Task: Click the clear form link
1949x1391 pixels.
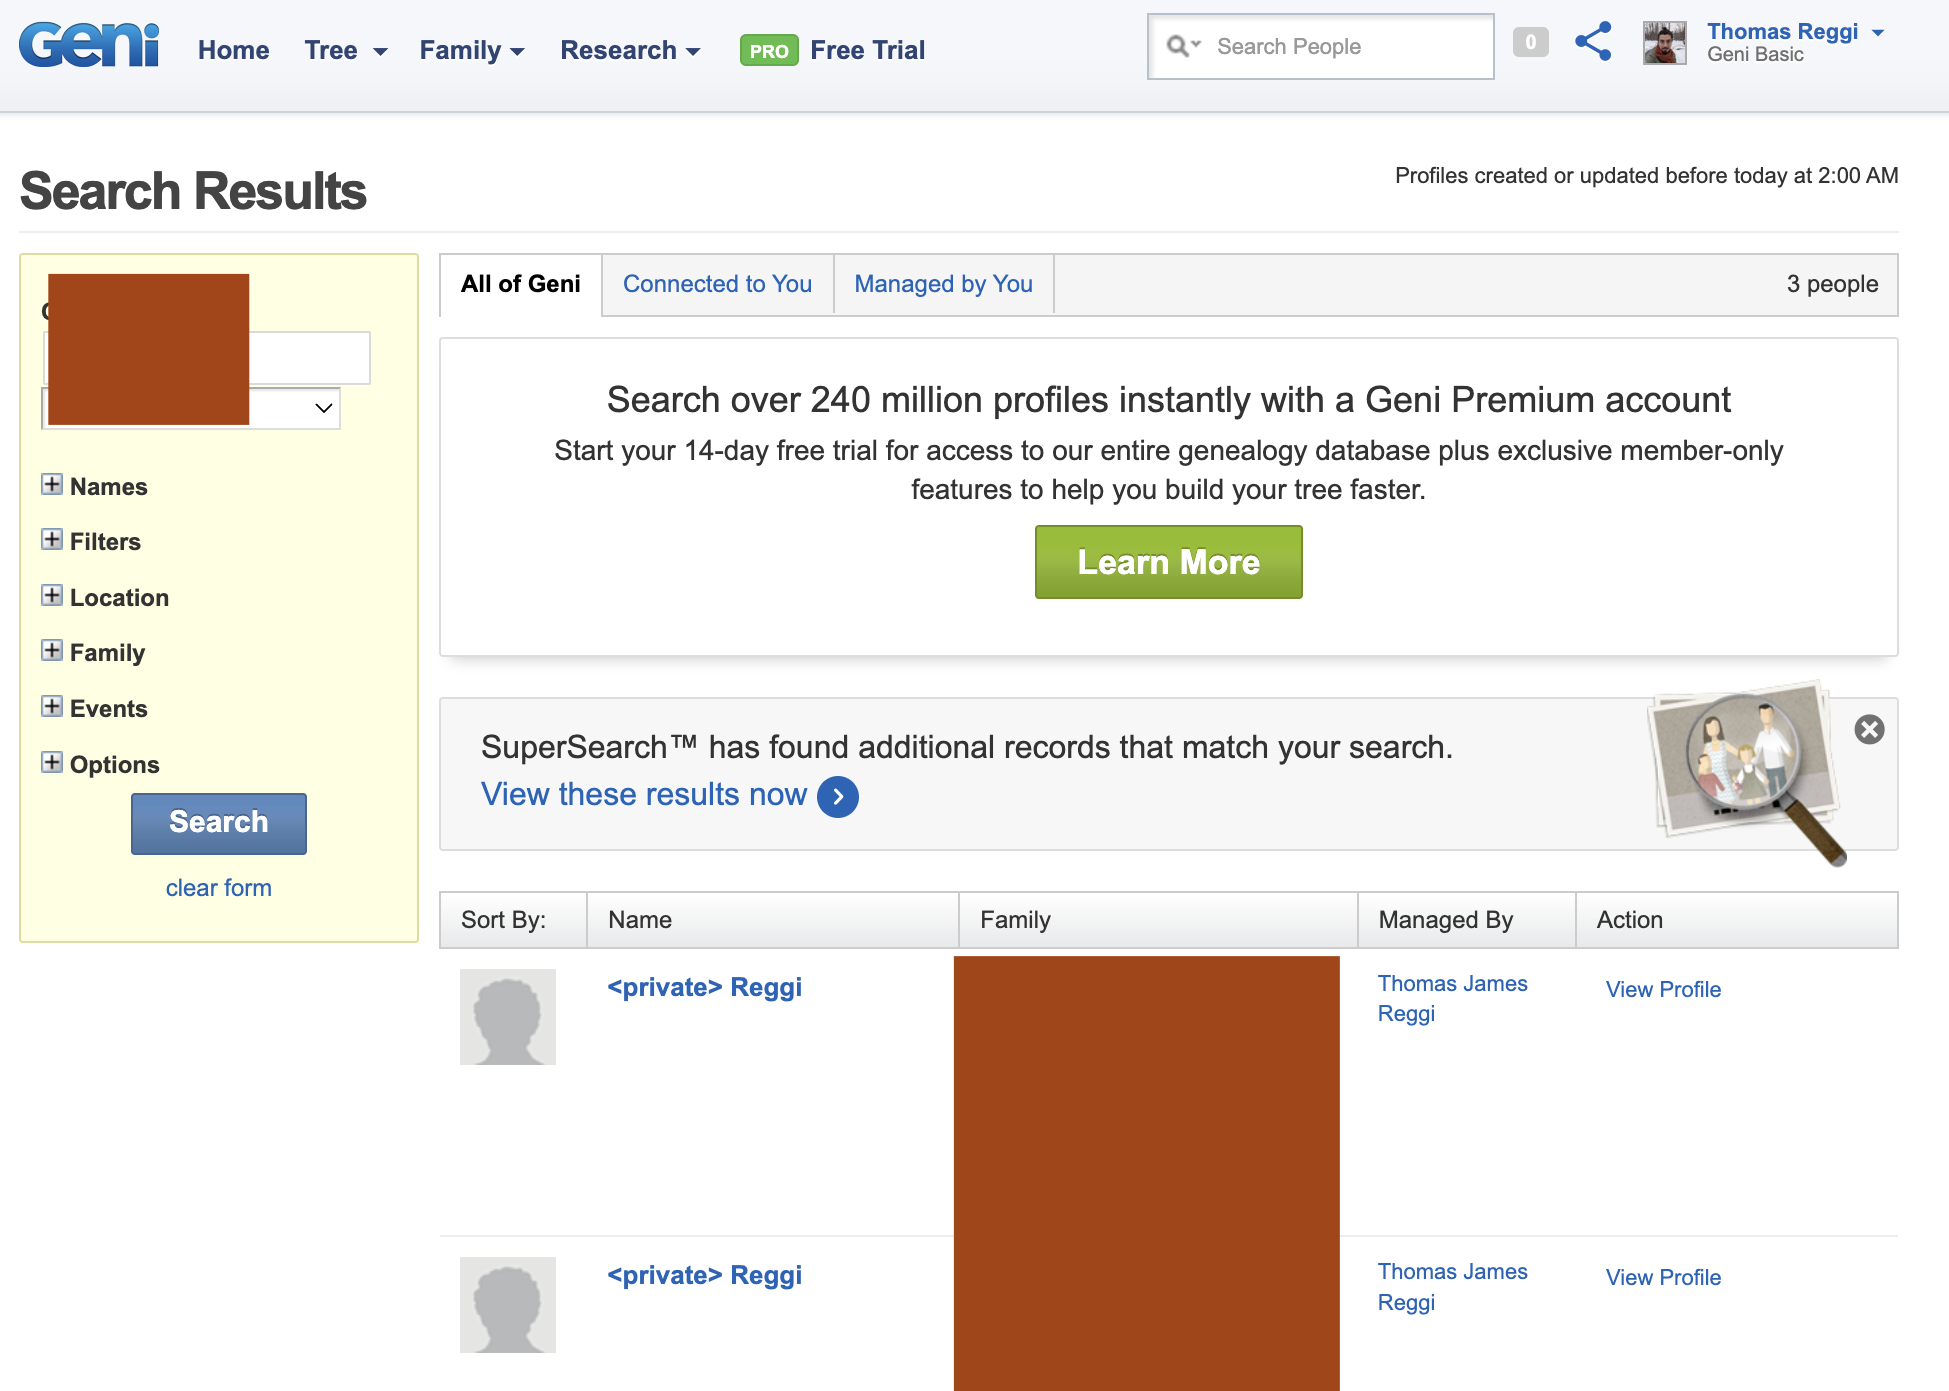Action: click(218, 888)
